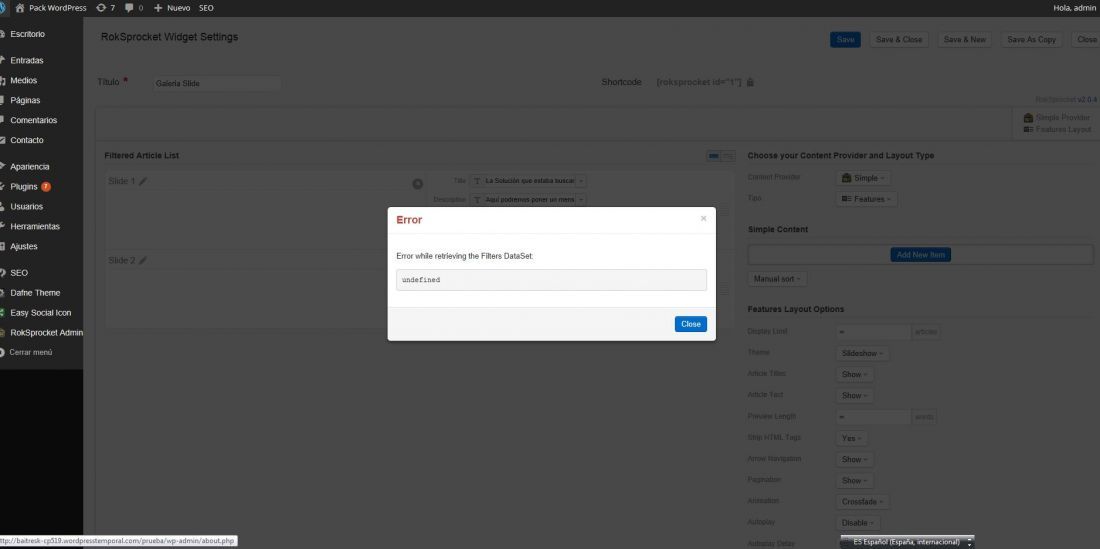Open the Manual sort dropdown
The height and width of the screenshot is (549, 1100).
(x=778, y=279)
